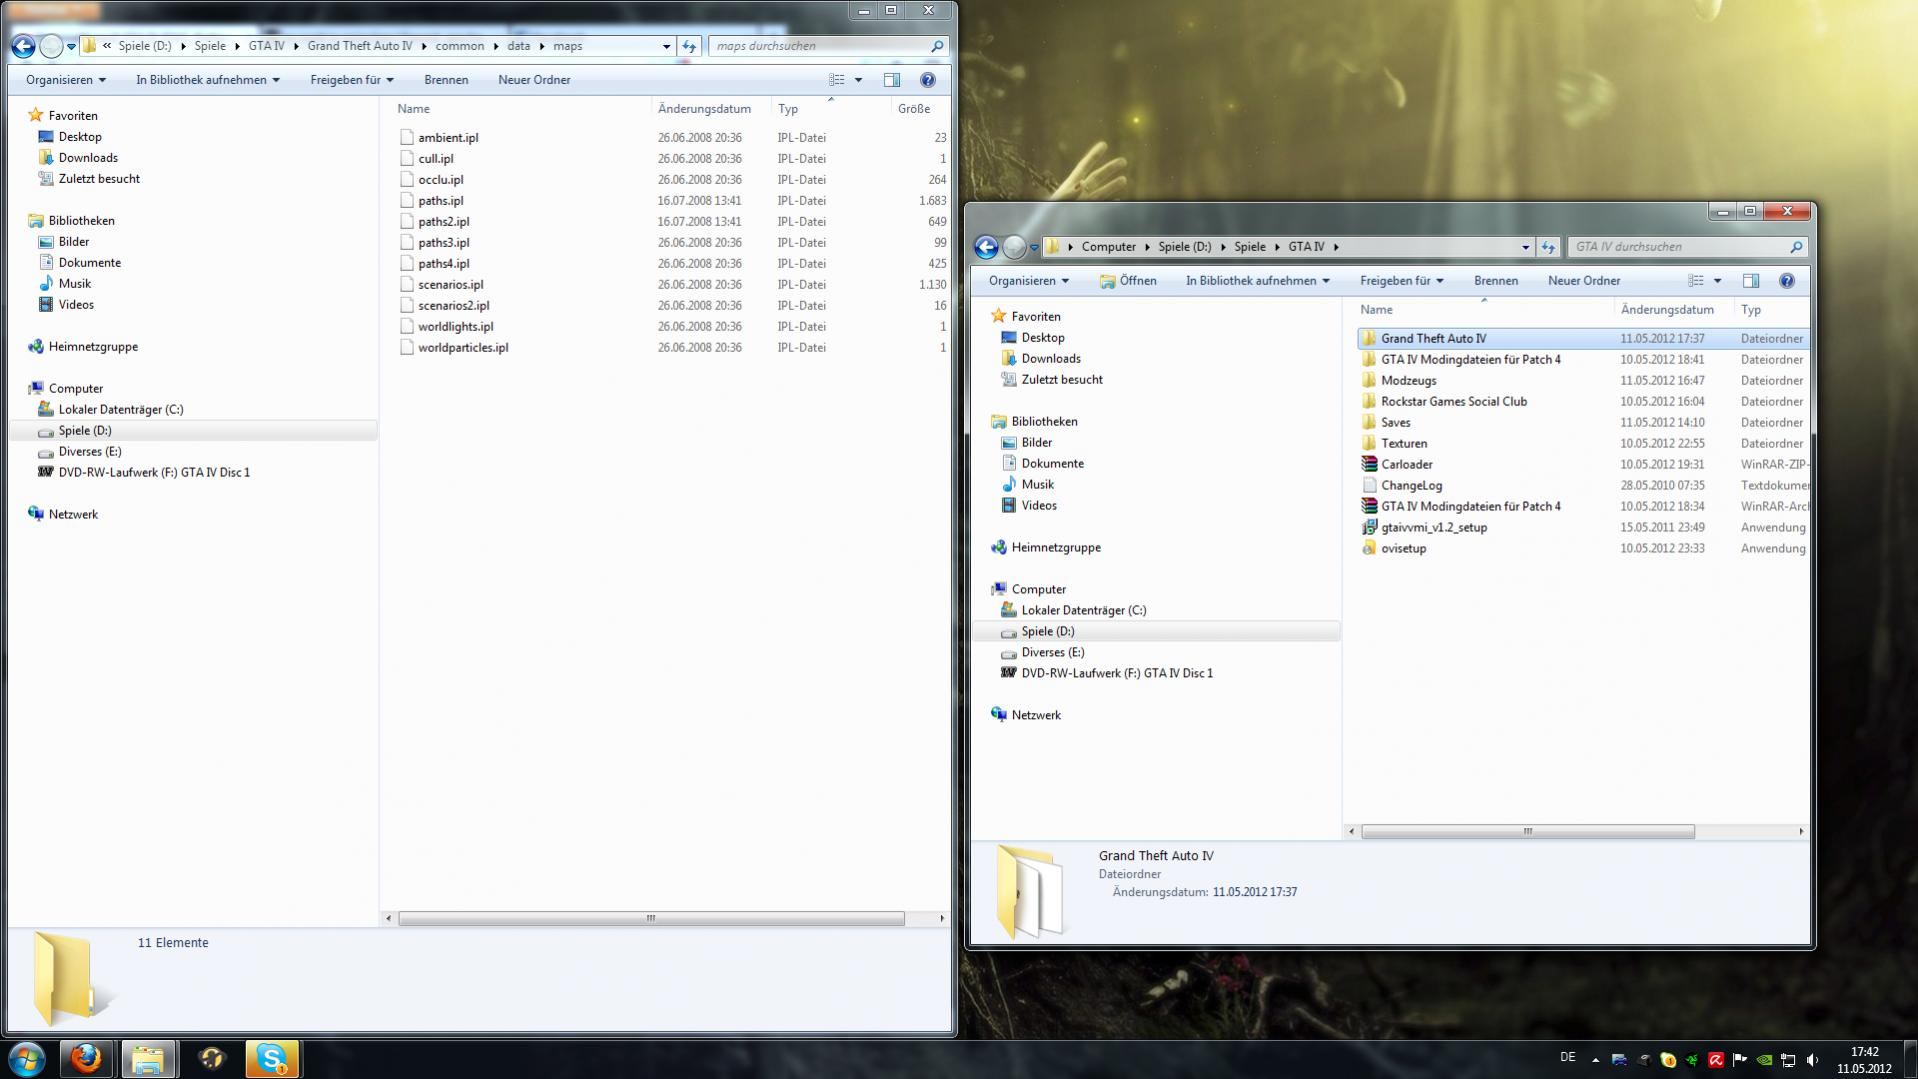Click the Öffnen button in GTA IV window
The height and width of the screenshot is (1079, 1918).
(1128, 281)
